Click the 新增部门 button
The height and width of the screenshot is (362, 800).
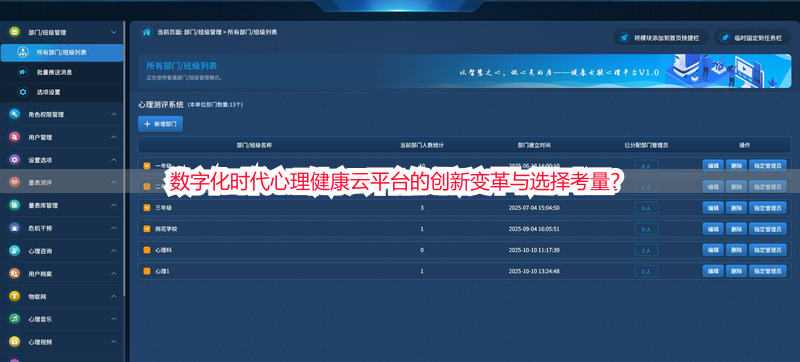(x=160, y=124)
